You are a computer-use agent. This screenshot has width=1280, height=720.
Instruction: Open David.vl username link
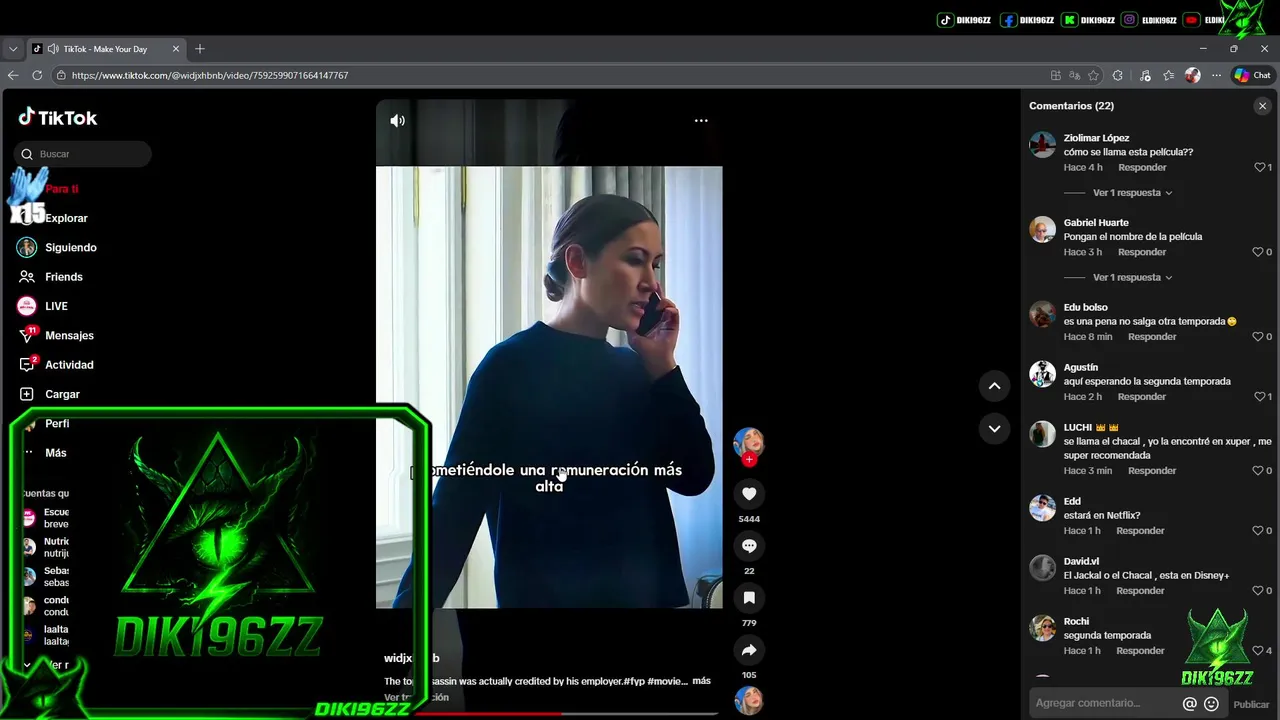[1081, 562]
